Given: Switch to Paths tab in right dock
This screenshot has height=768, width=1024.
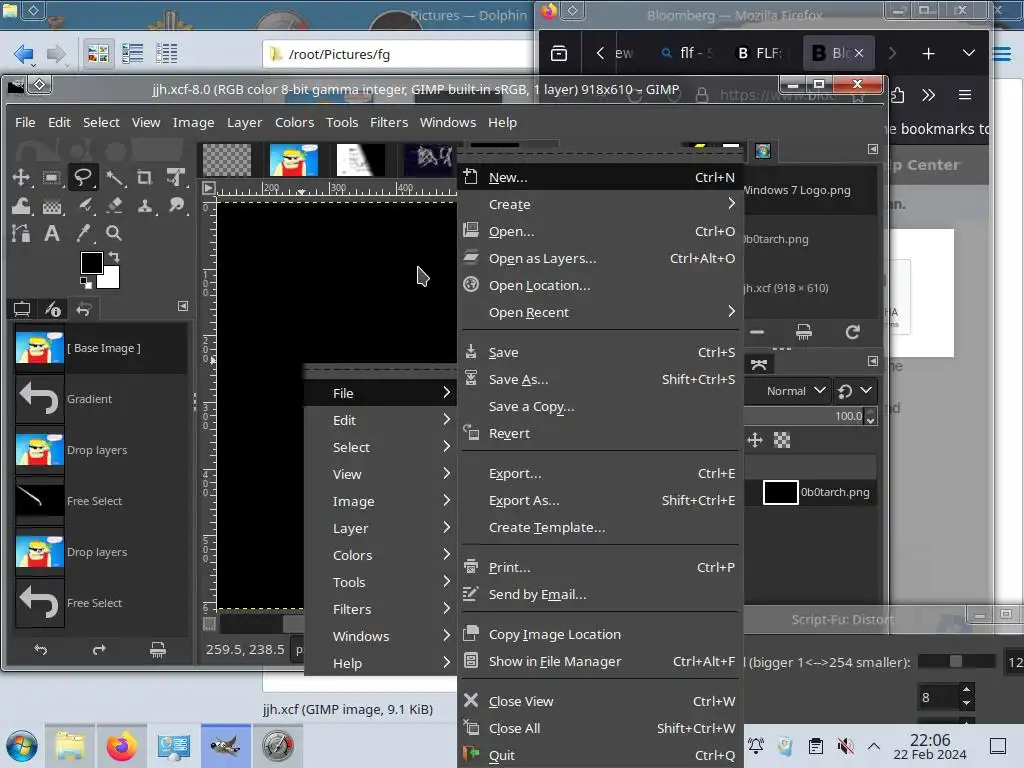Looking at the screenshot, I should coord(759,364).
